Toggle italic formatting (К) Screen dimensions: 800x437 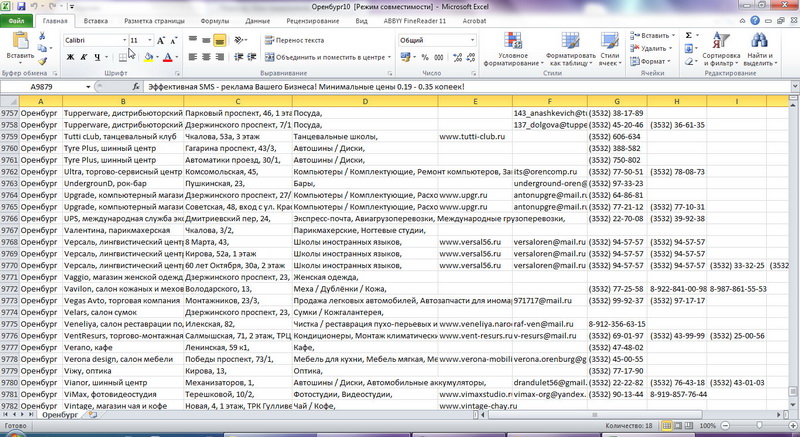[x=84, y=57]
